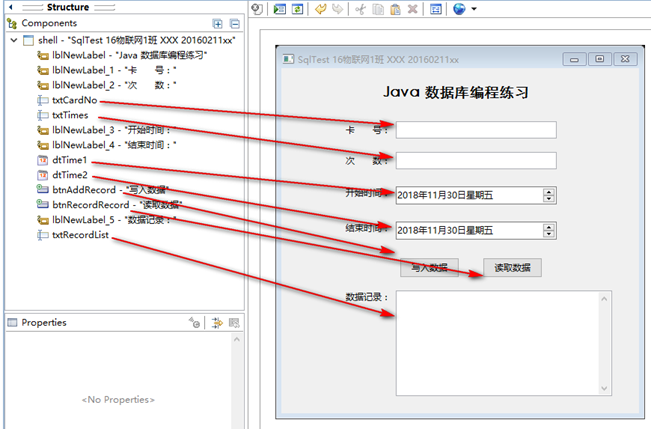Screen dimensions: 651x429
Task: Click the Delete red X toolbar icon
Action: pos(412,9)
